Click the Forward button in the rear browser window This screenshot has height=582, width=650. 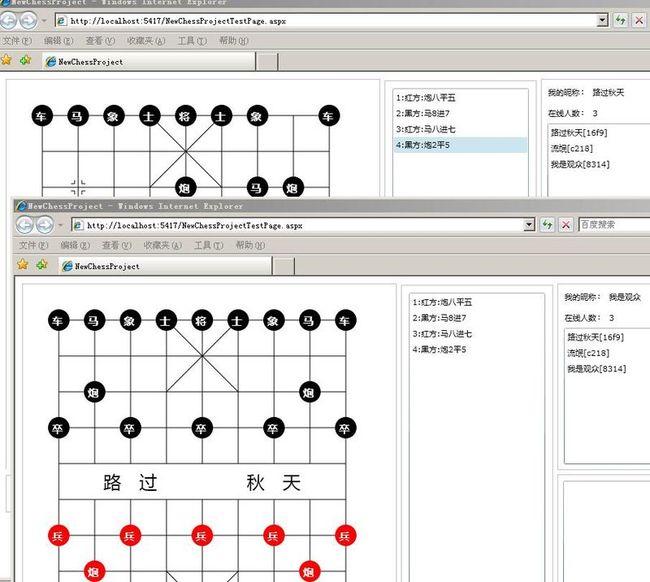[29, 21]
